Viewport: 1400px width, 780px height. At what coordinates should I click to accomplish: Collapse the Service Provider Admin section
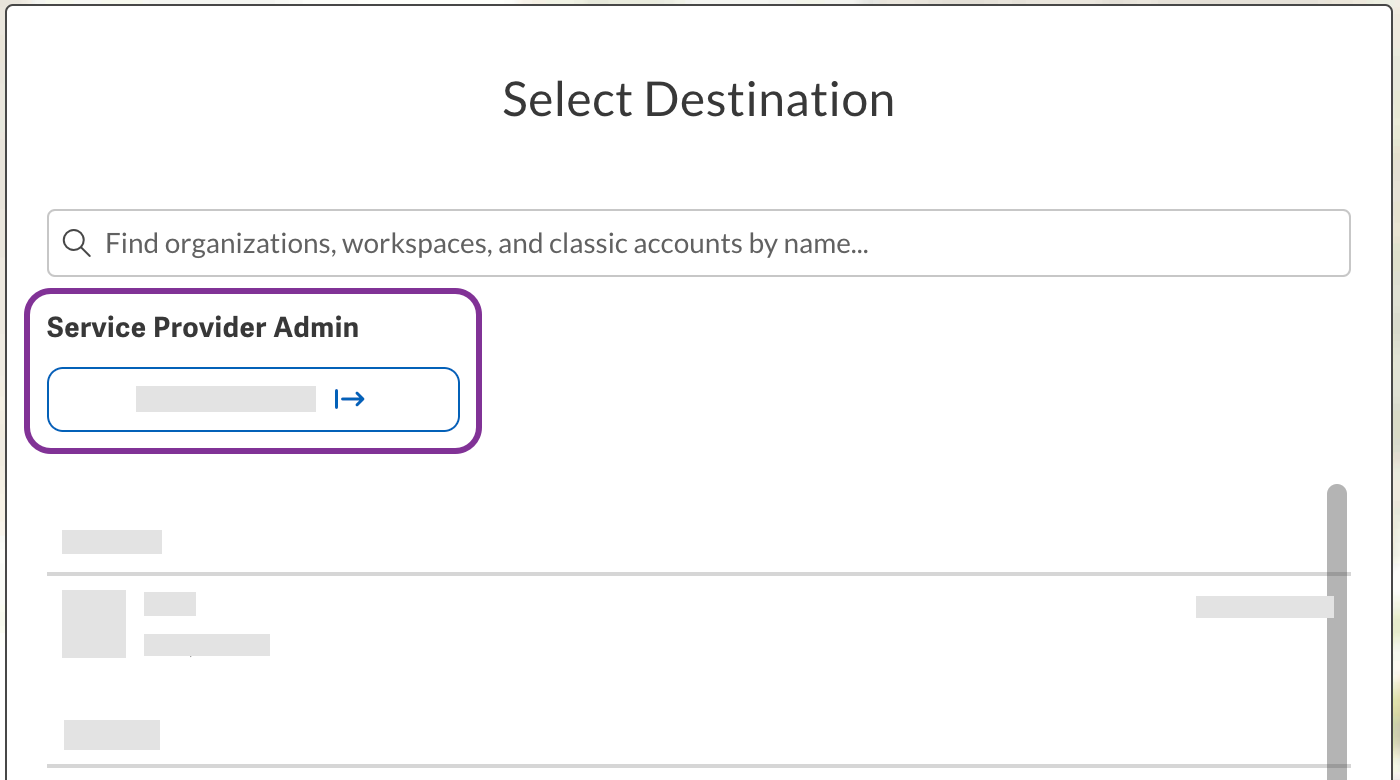point(202,326)
